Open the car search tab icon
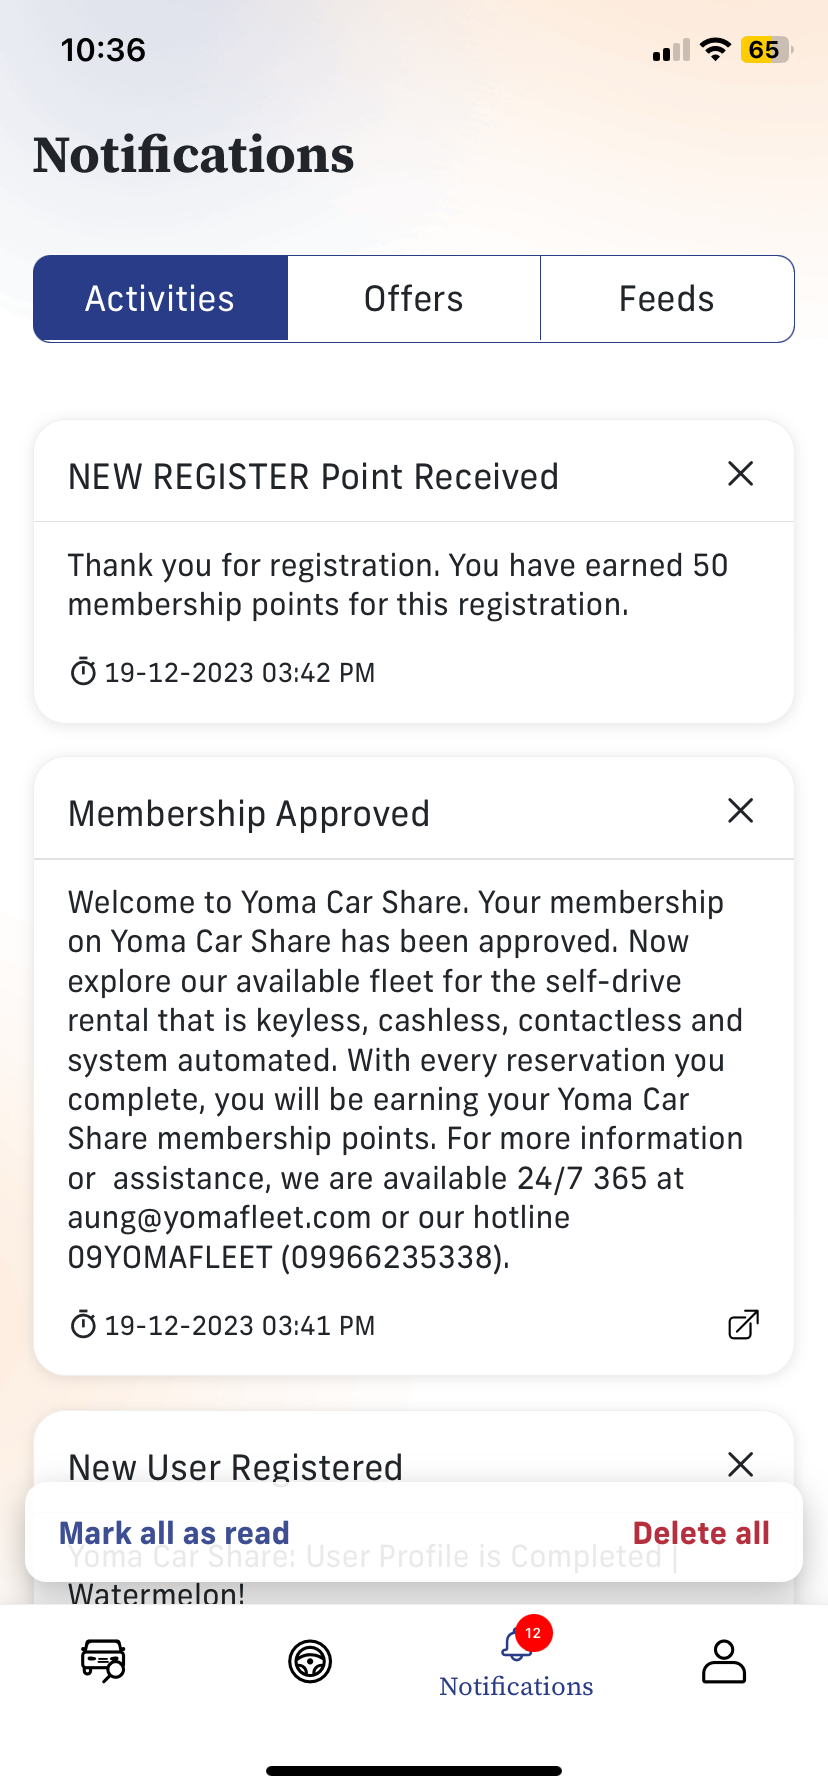The image size is (828, 1792). coord(103,1661)
